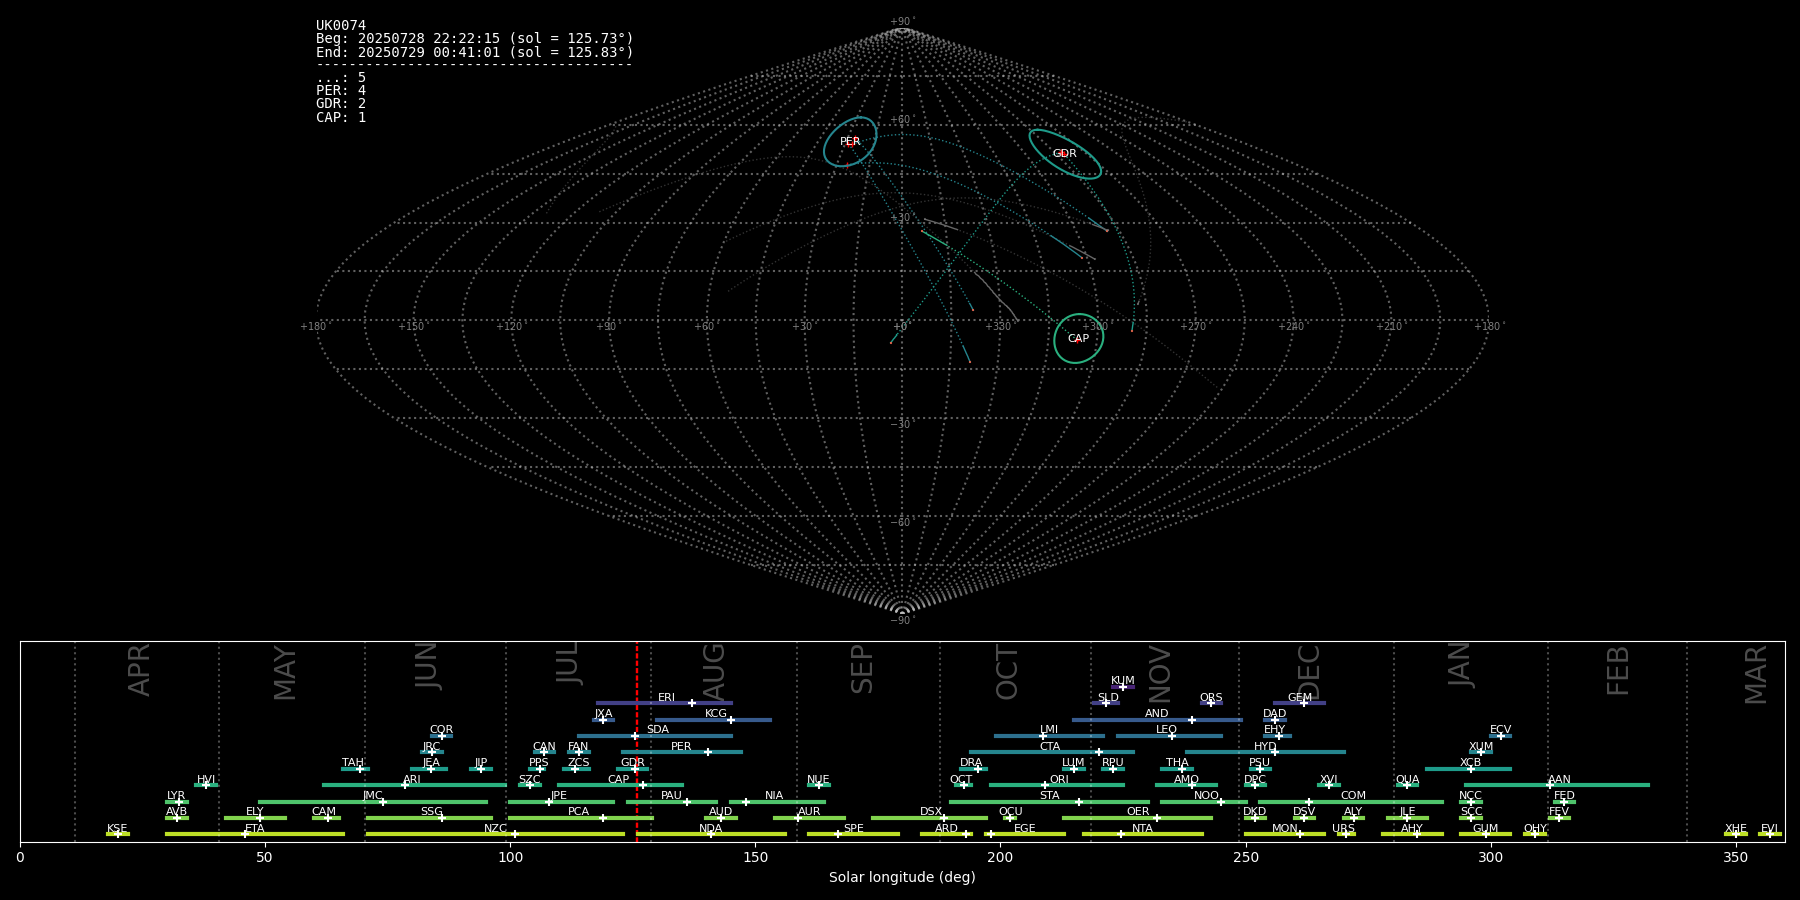Select the CTA shower label in timeline
The image size is (1800, 900).
click(x=1050, y=747)
